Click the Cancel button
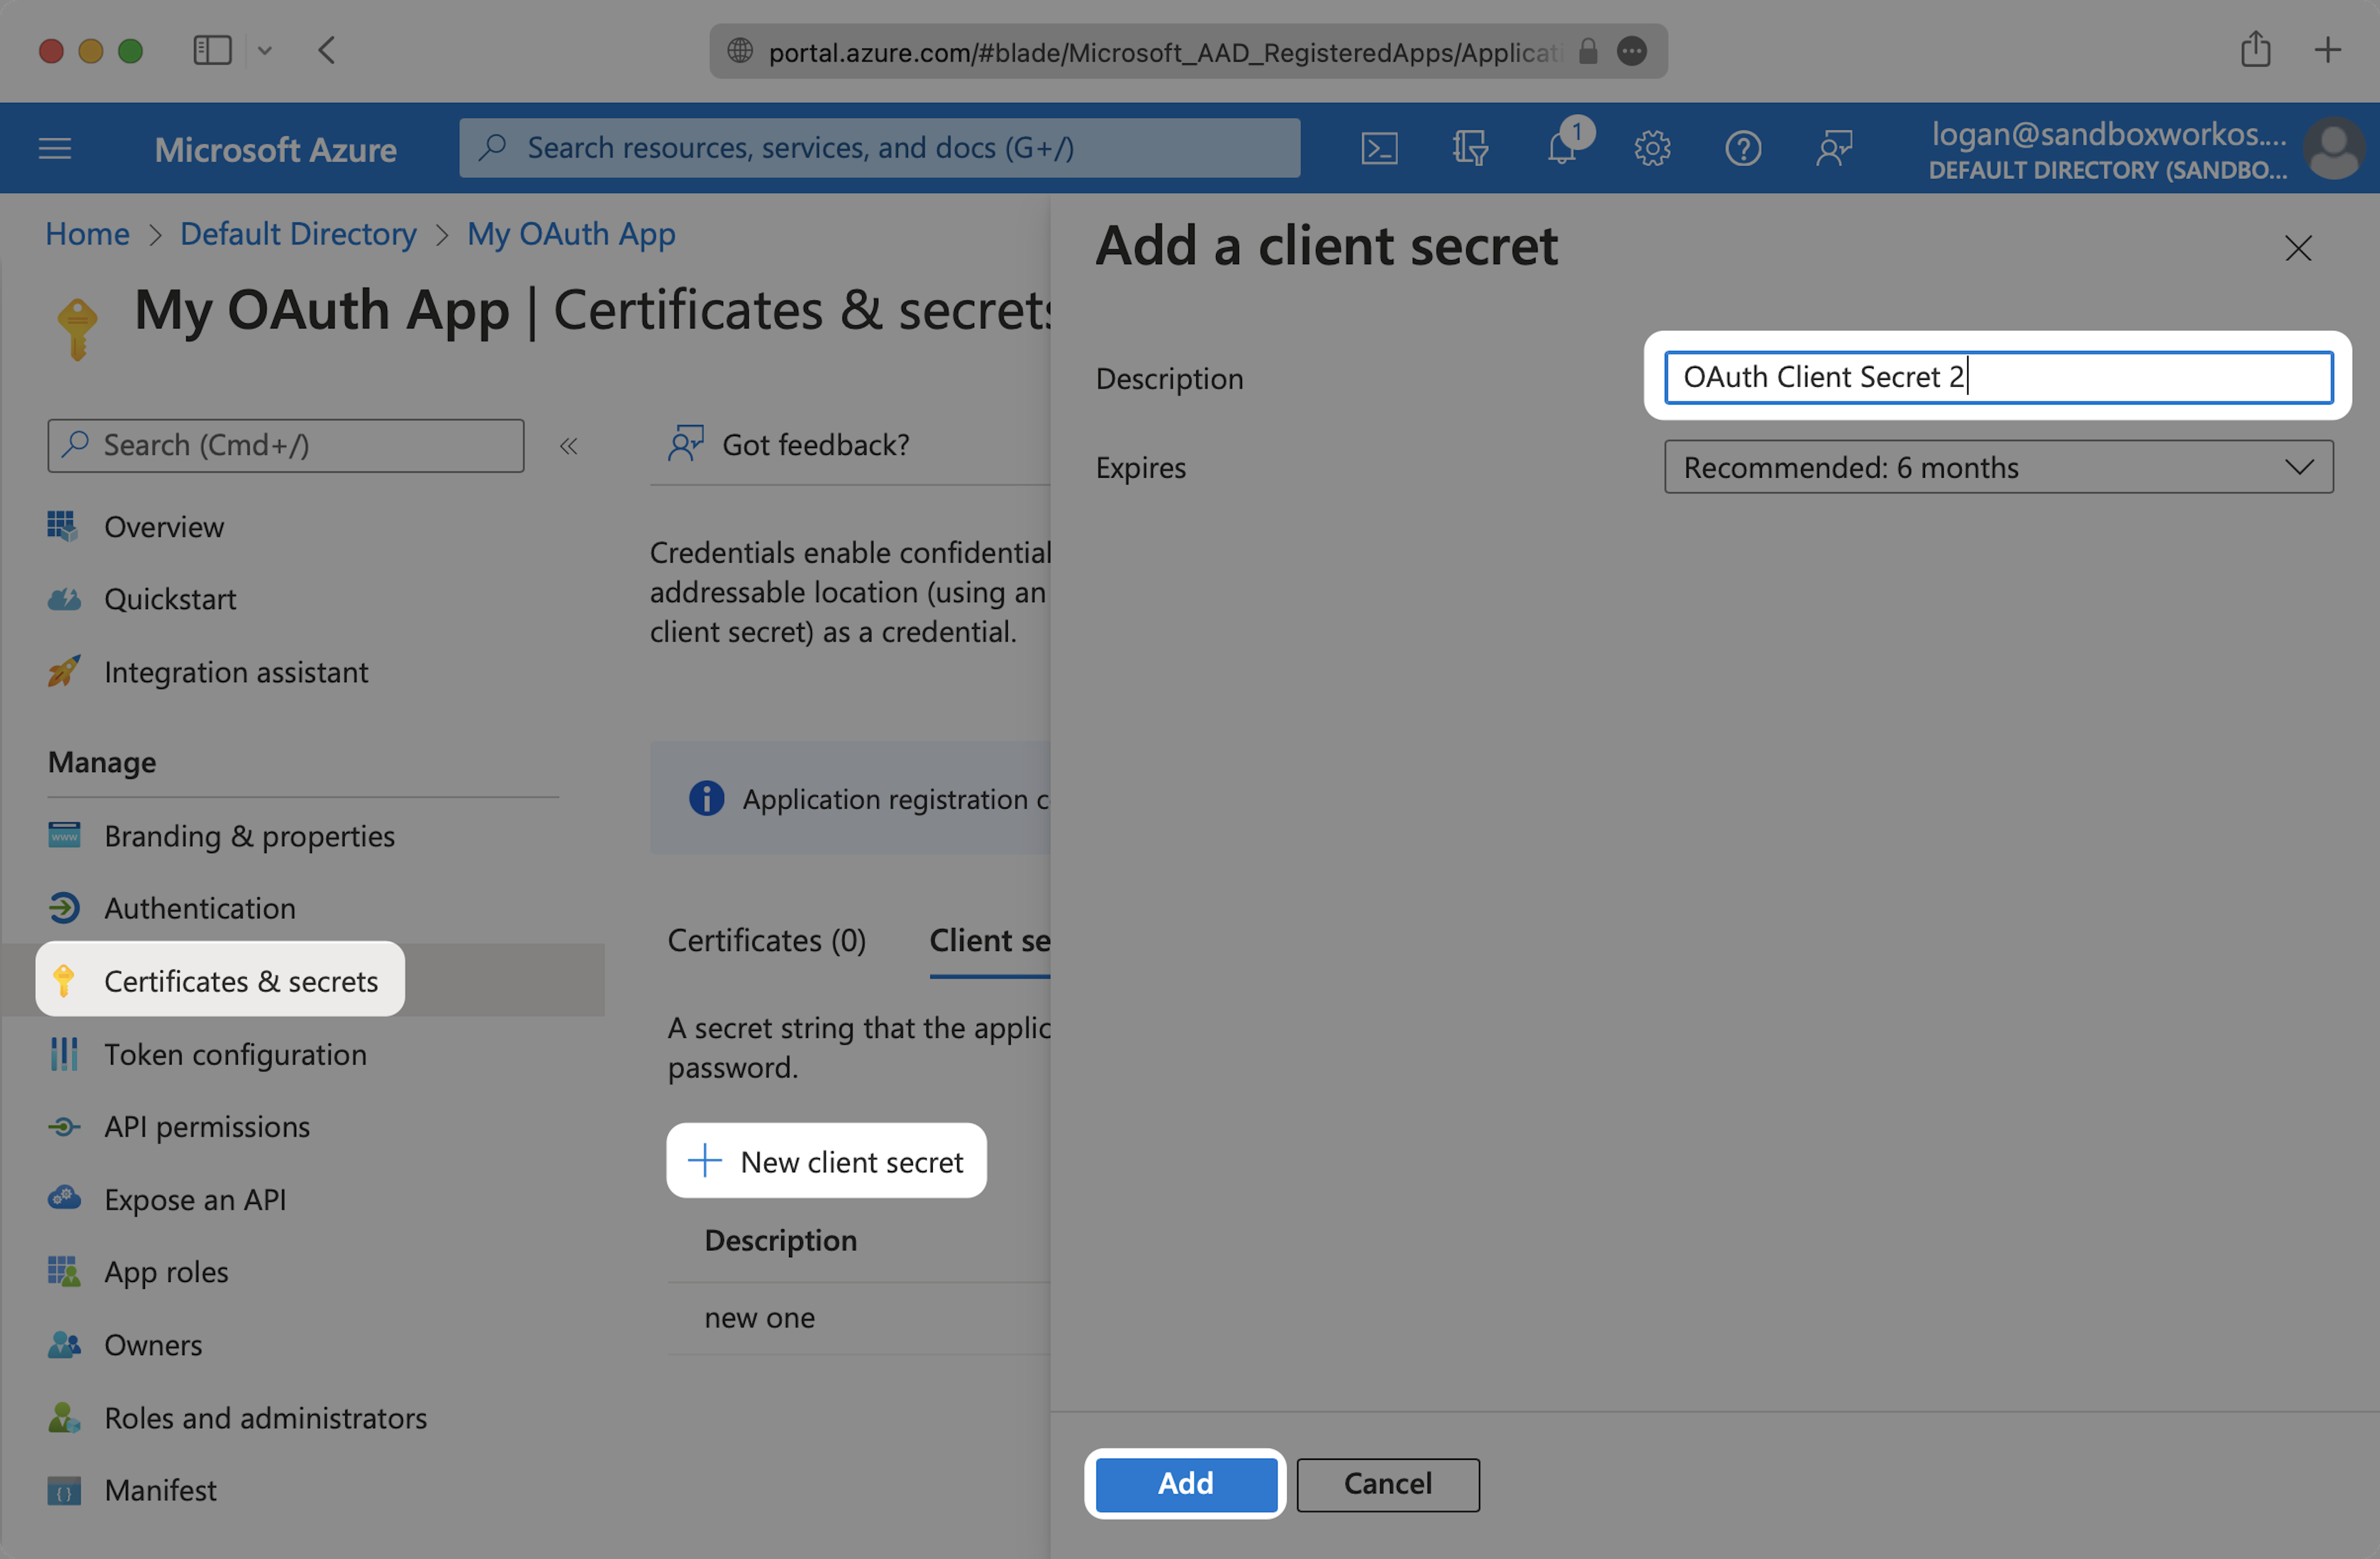 click(1387, 1483)
